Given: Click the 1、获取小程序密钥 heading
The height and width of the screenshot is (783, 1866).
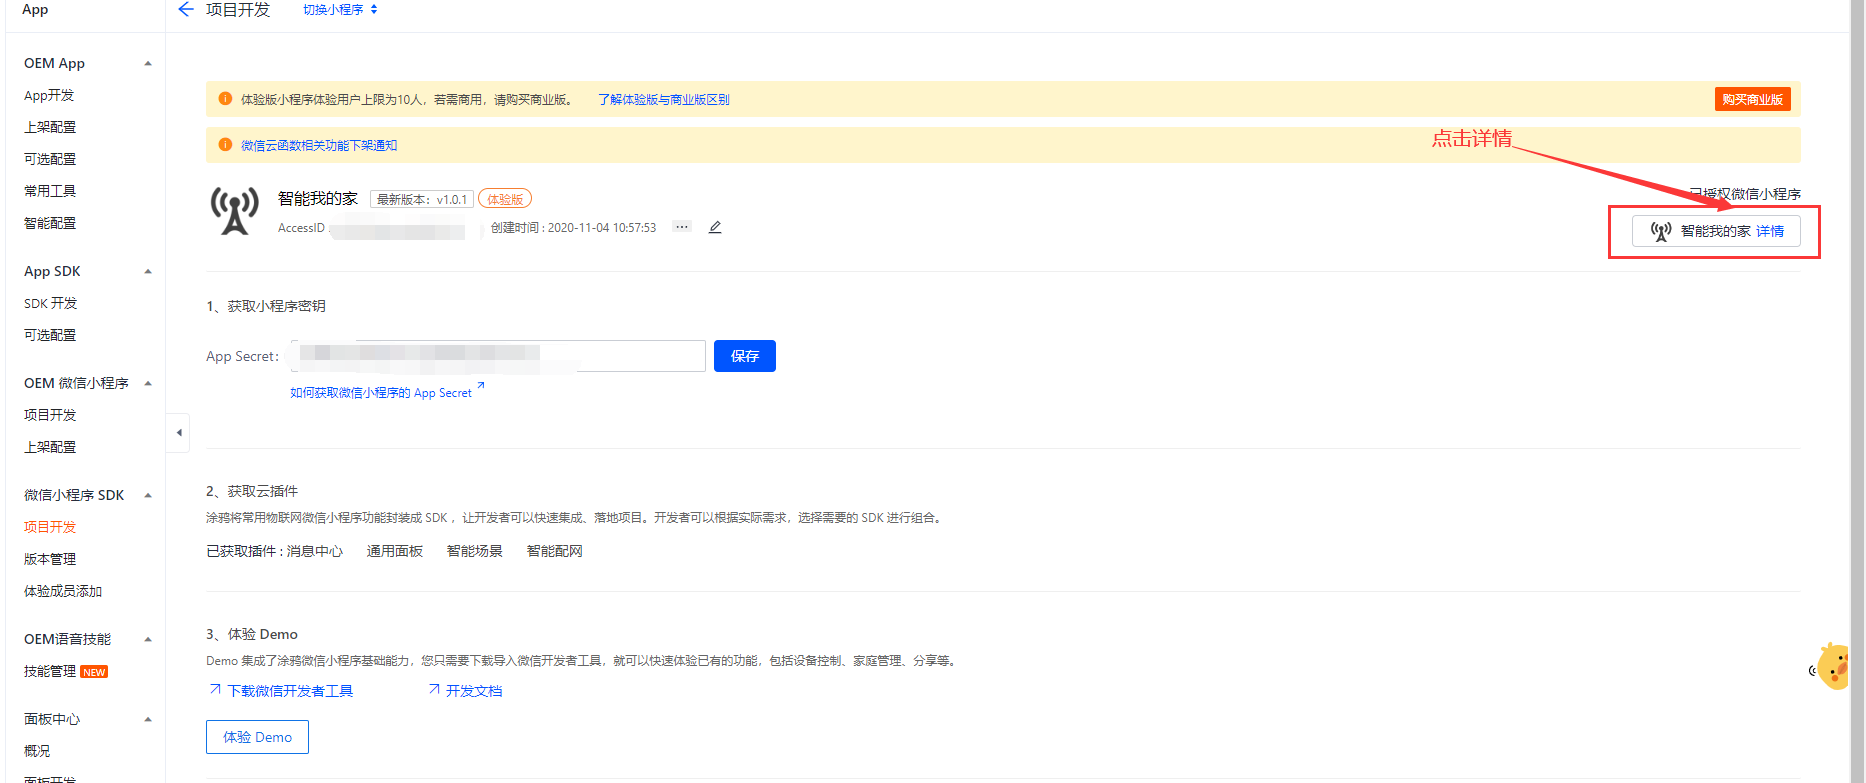Looking at the screenshot, I should click(x=266, y=306).
